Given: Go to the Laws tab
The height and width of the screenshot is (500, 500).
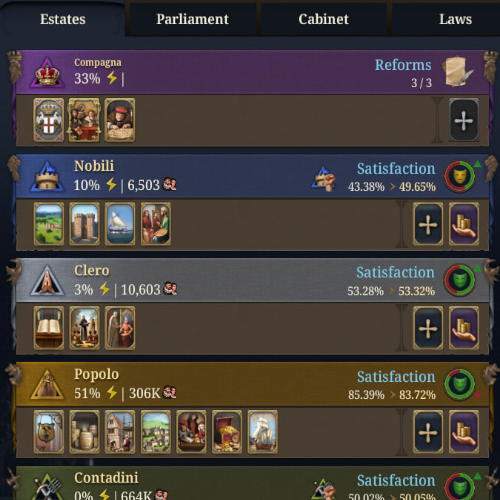Looking at the screenshot, I should (455, 19).
